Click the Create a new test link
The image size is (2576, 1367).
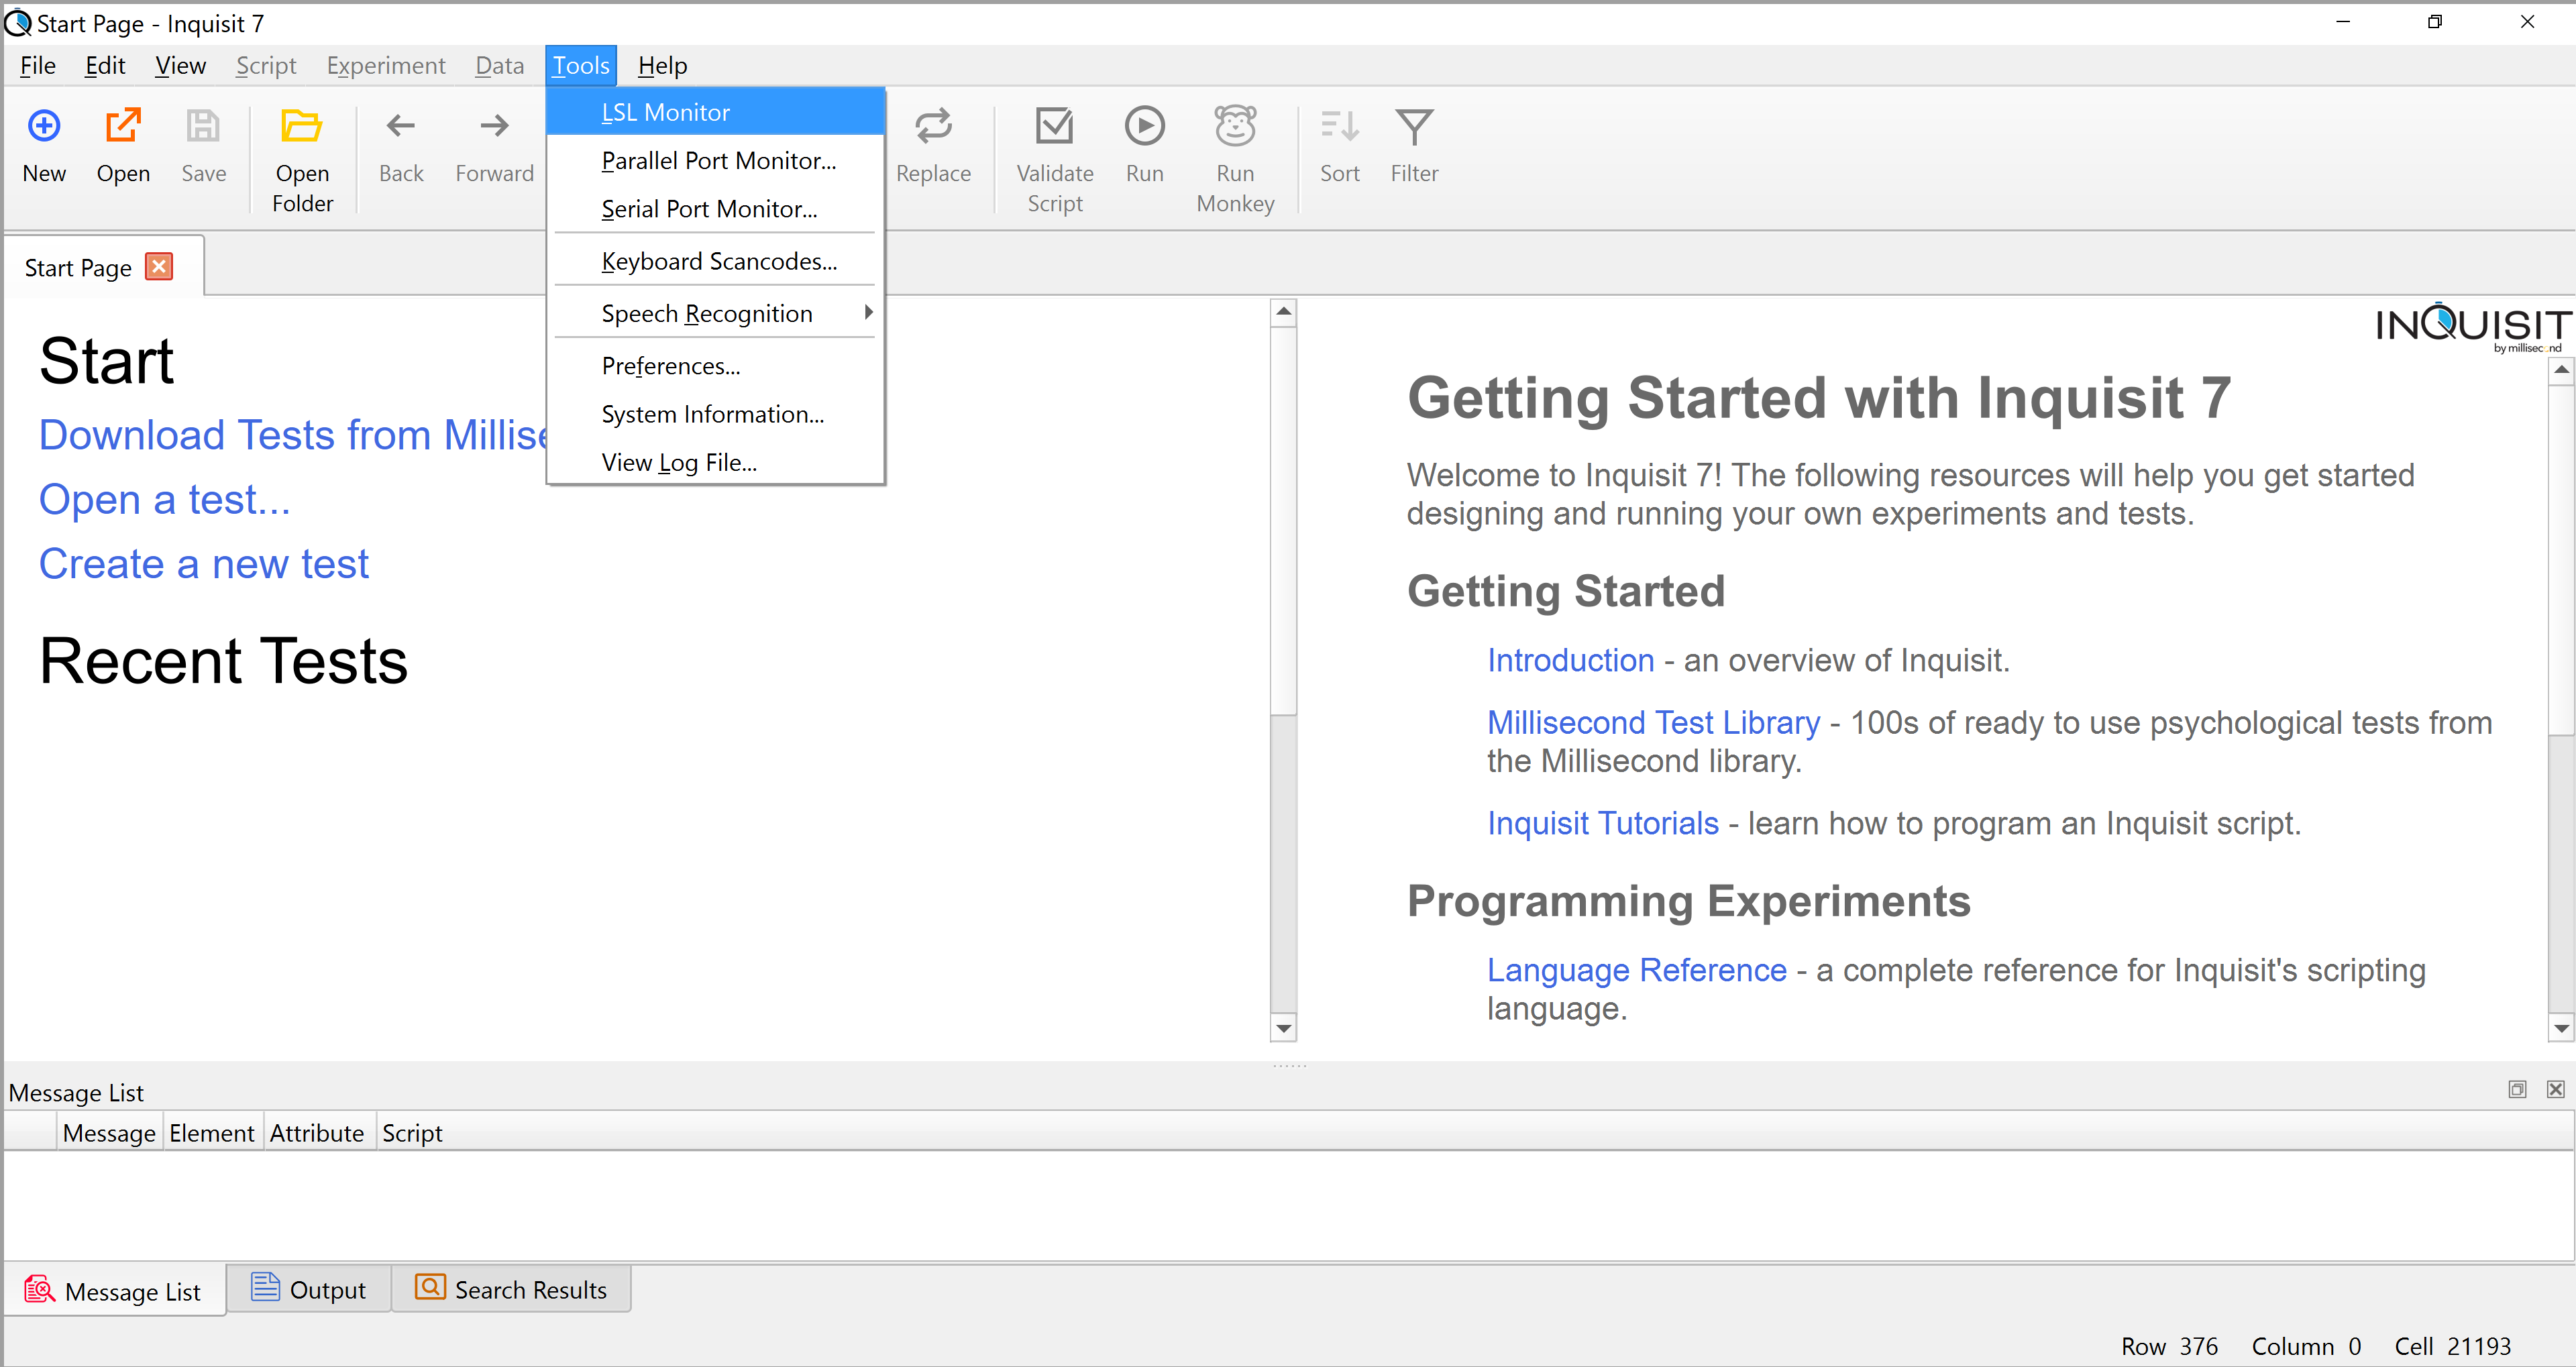pyautogui.click(x=204, y=564)
